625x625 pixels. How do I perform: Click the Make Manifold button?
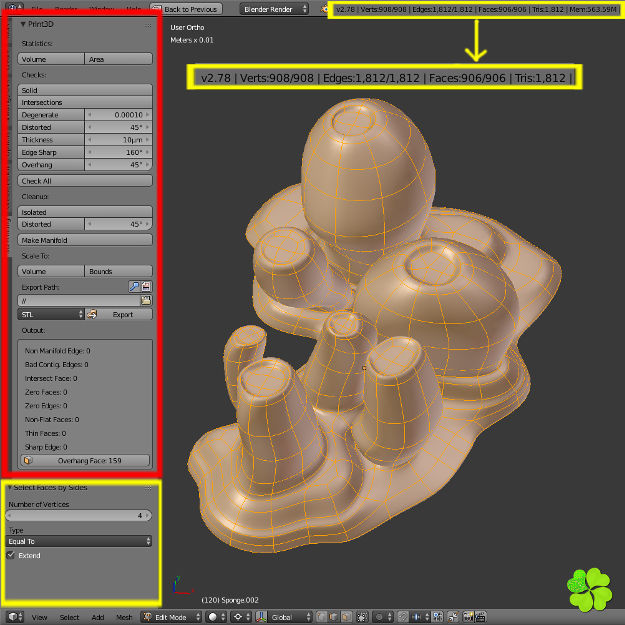pyautogui.click(x=85, y=240)
